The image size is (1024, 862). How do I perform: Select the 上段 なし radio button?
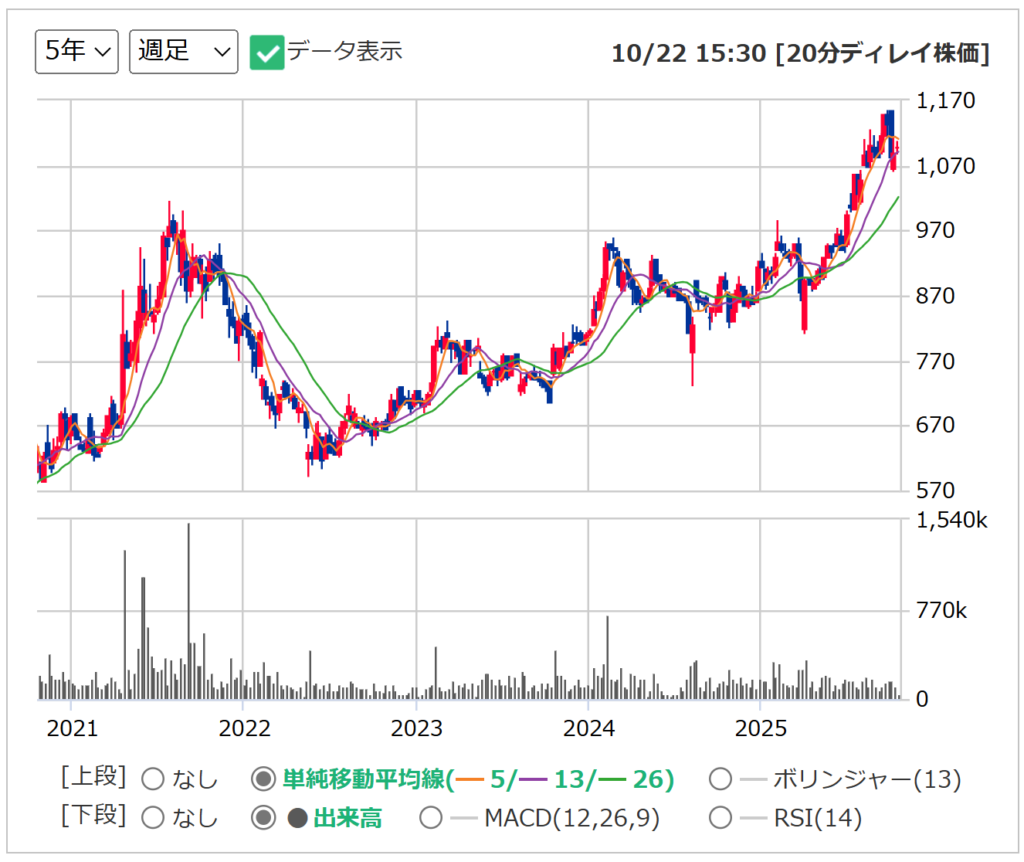point(153,779)
